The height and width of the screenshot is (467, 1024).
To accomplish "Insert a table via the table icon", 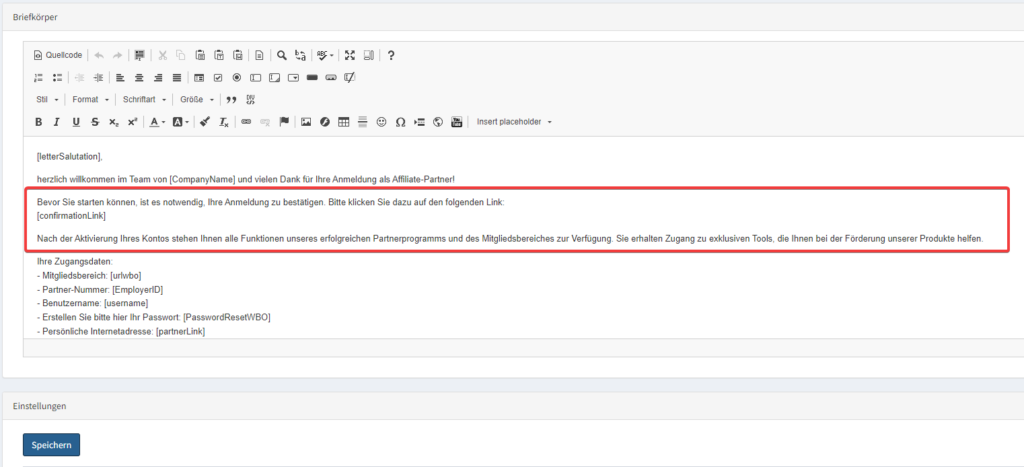I will (x=344, y=122).
